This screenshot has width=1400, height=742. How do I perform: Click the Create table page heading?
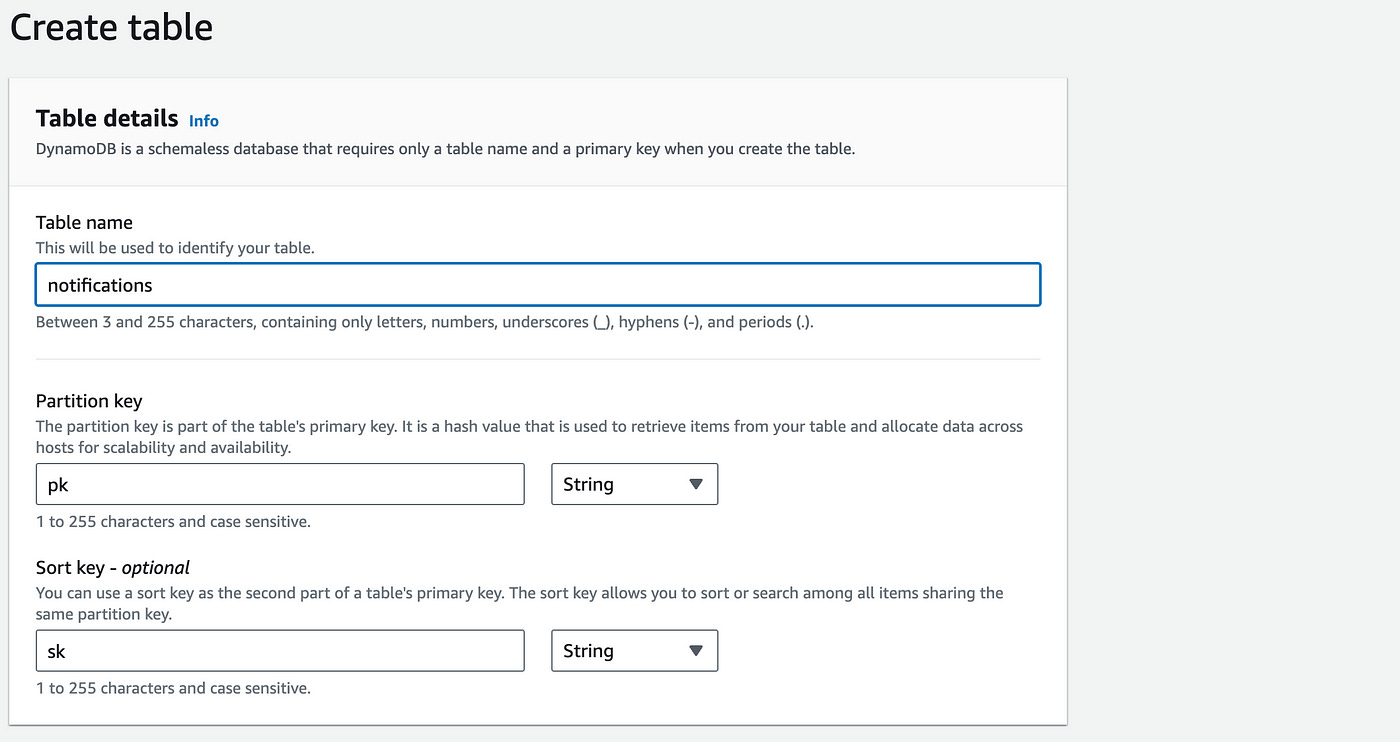(x=111, y=27)
